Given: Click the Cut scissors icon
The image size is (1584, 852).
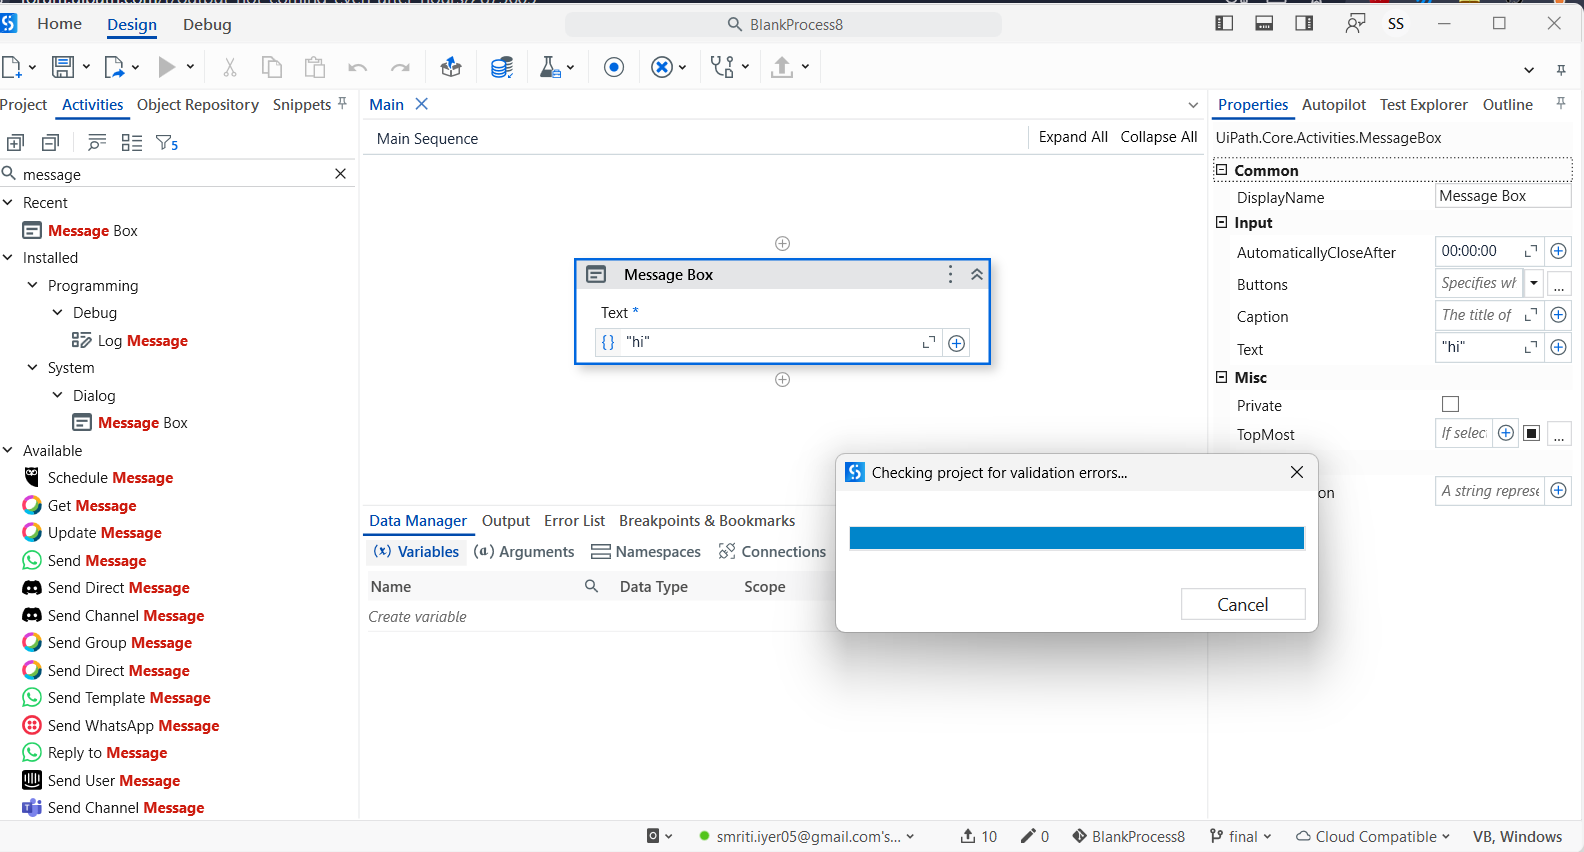Looking at the screenshot, I should point(229,67).
